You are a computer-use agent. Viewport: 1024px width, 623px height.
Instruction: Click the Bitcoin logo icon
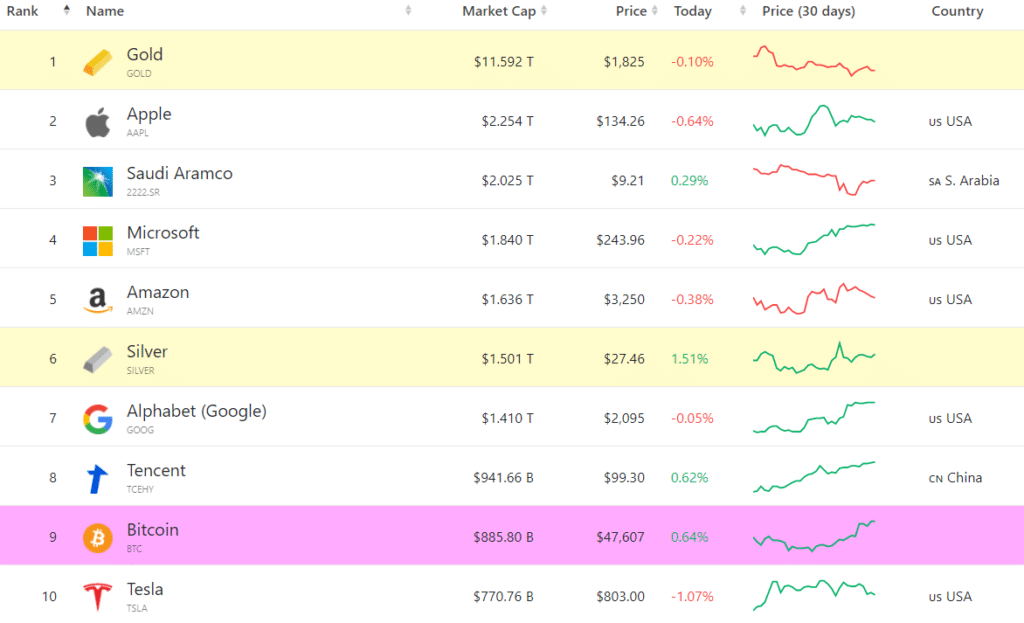click(x=97, y=537)
